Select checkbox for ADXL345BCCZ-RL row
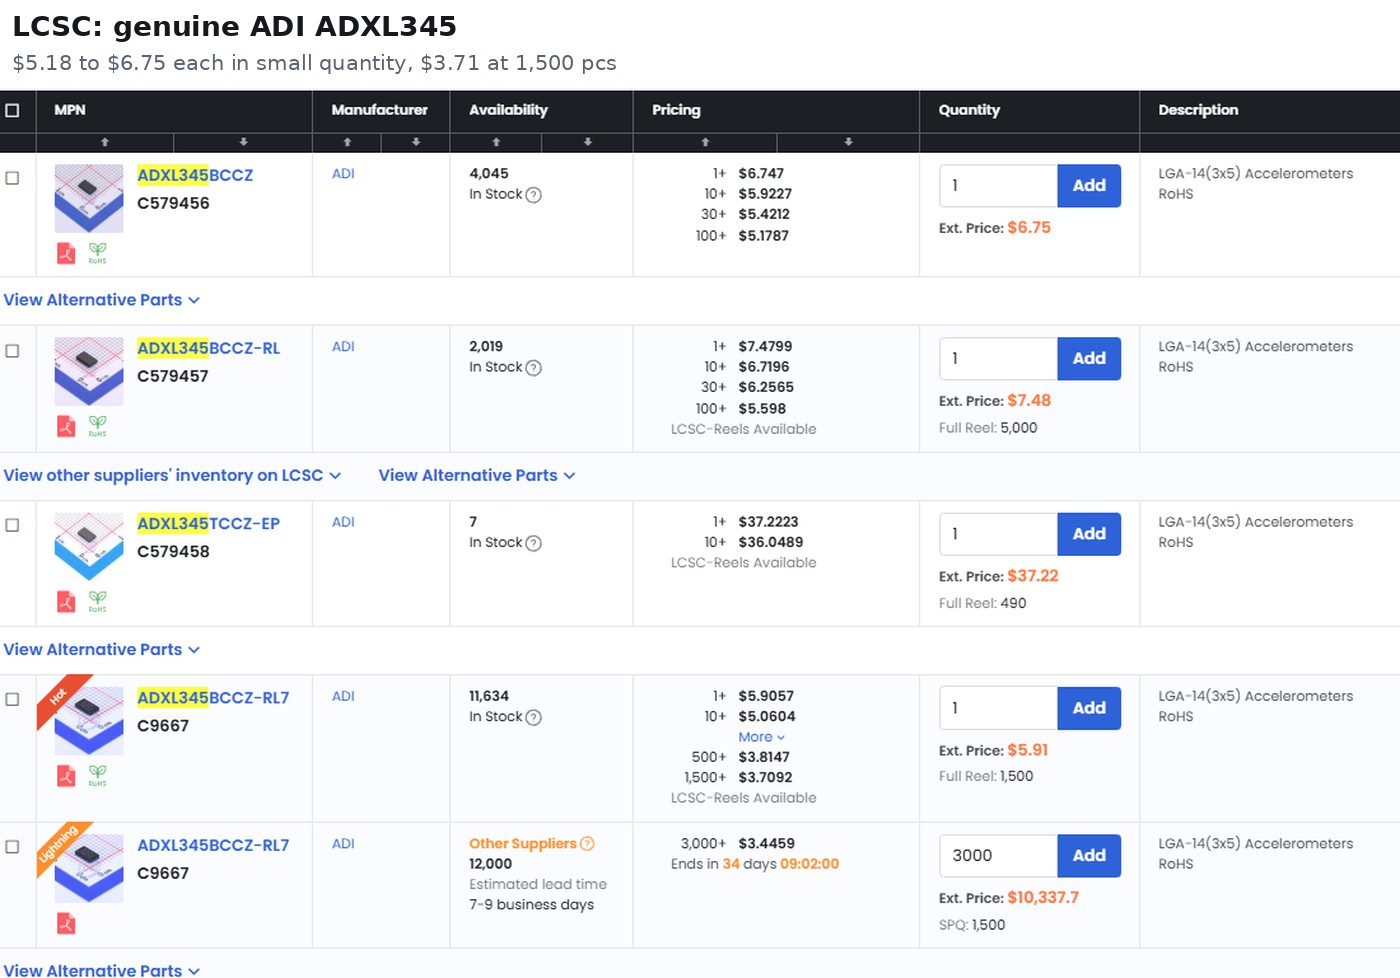The image size is (1400, 978). 12,351
